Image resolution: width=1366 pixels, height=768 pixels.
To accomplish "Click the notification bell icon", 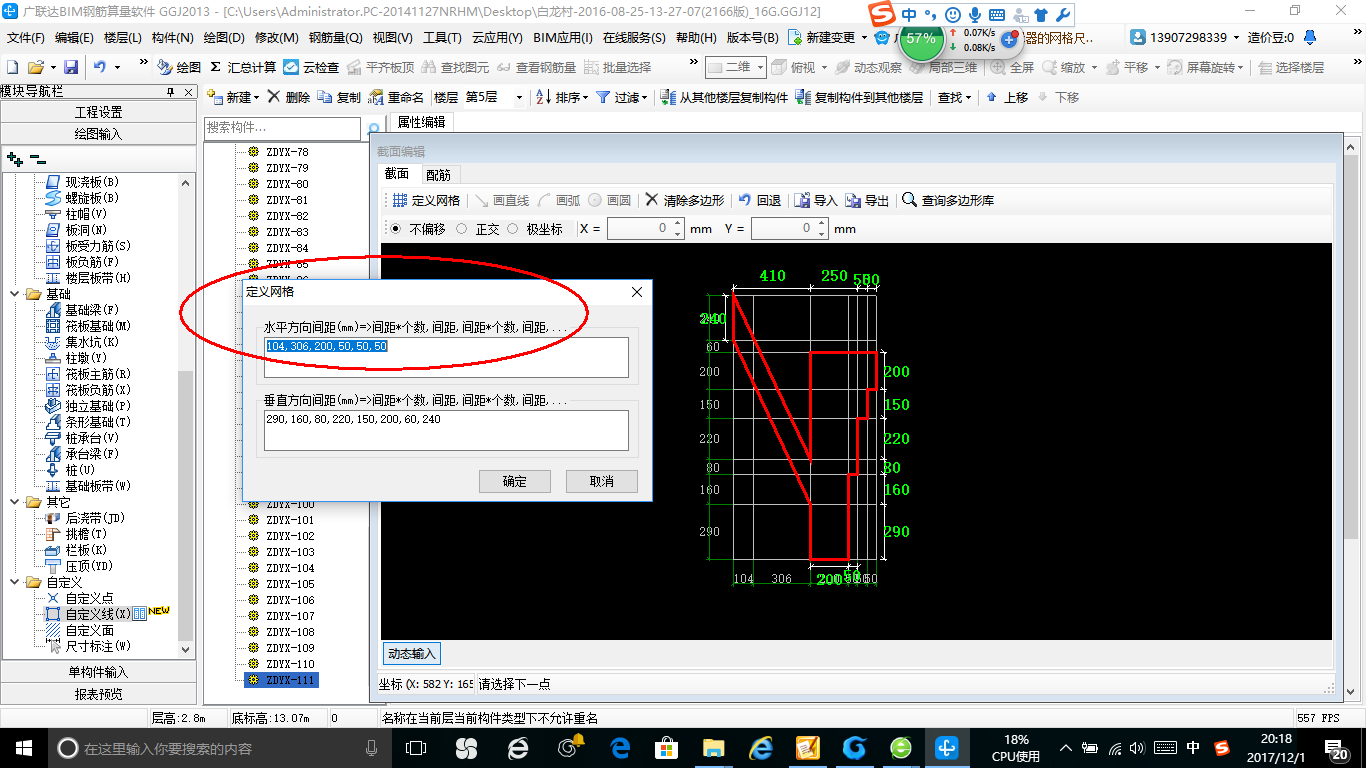I will 1311,37.
